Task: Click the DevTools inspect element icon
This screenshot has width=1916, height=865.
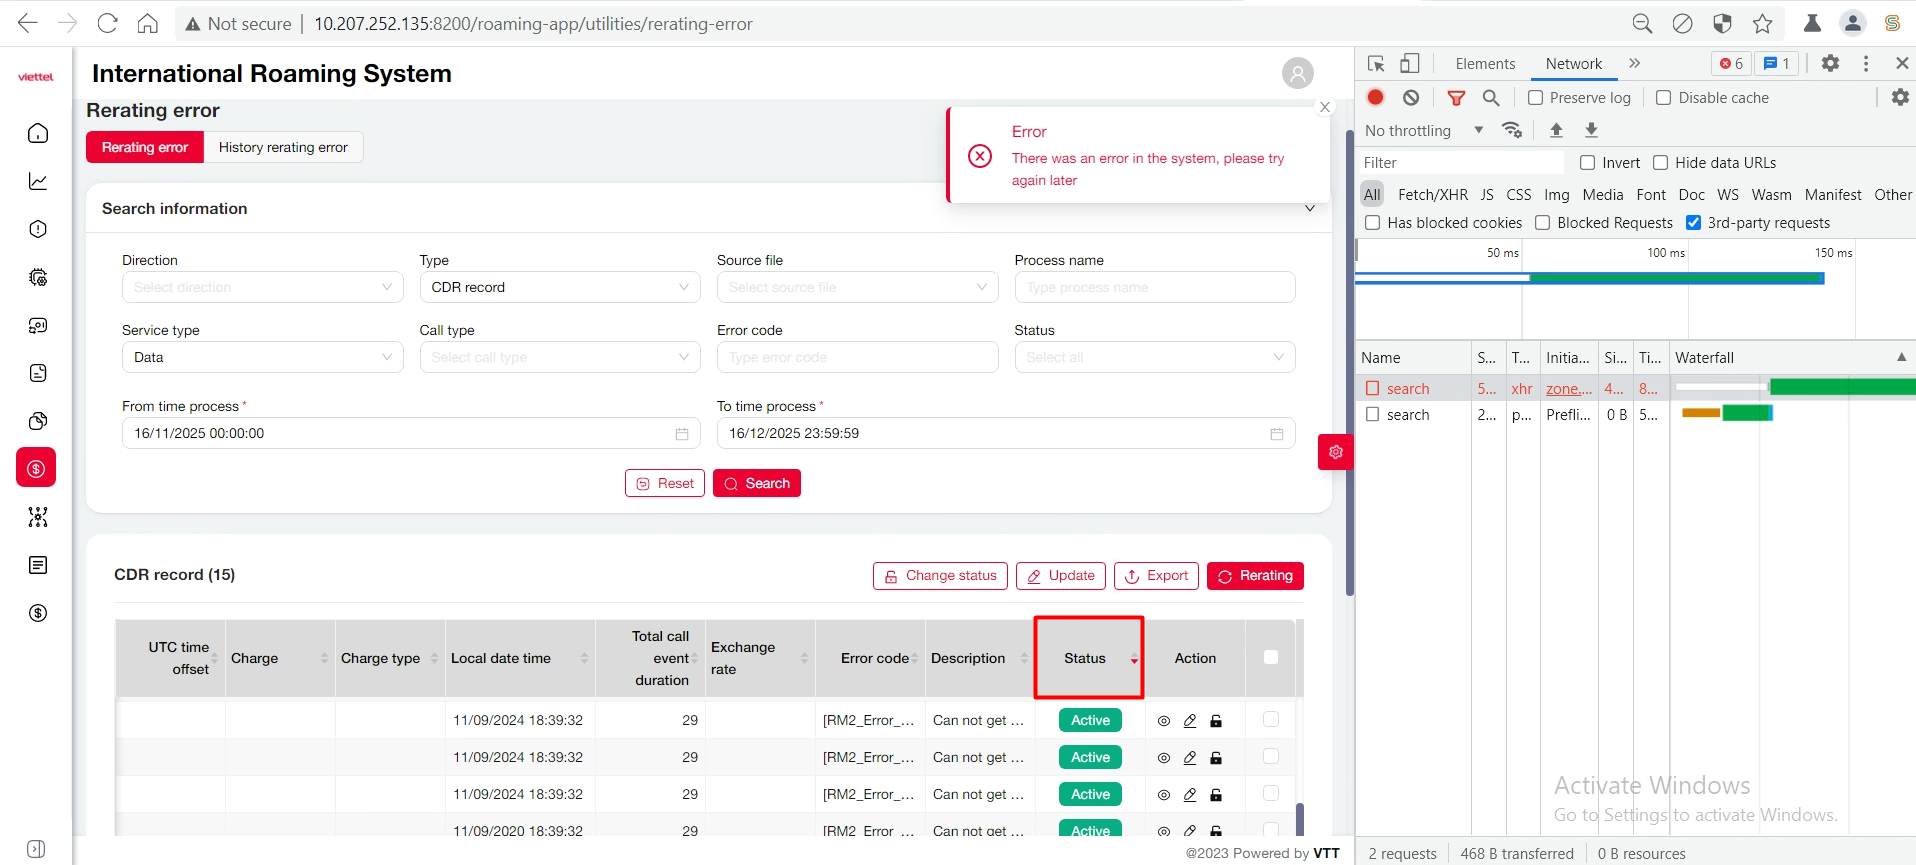Action: coord(1376,64)
